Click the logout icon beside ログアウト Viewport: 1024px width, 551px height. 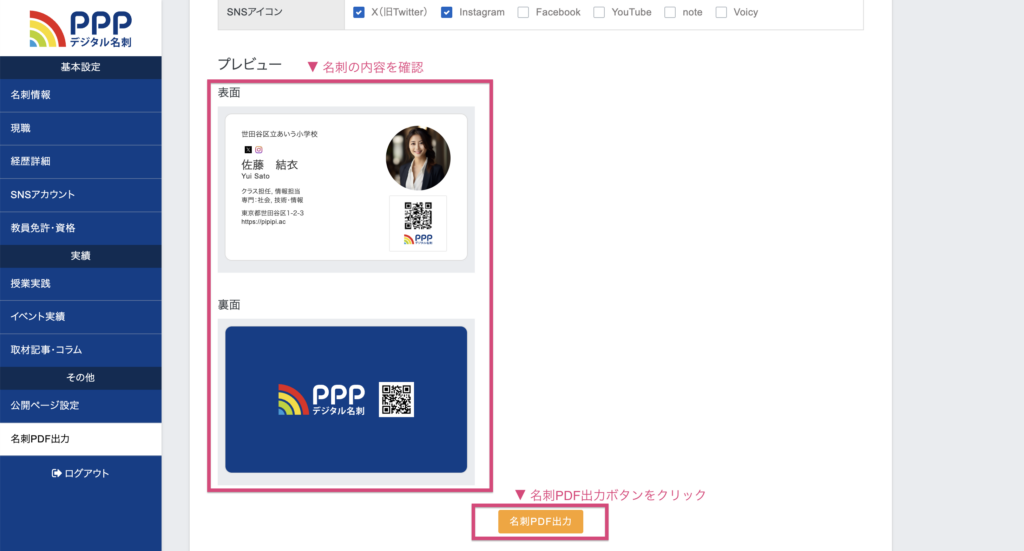(x=56, y=473)
